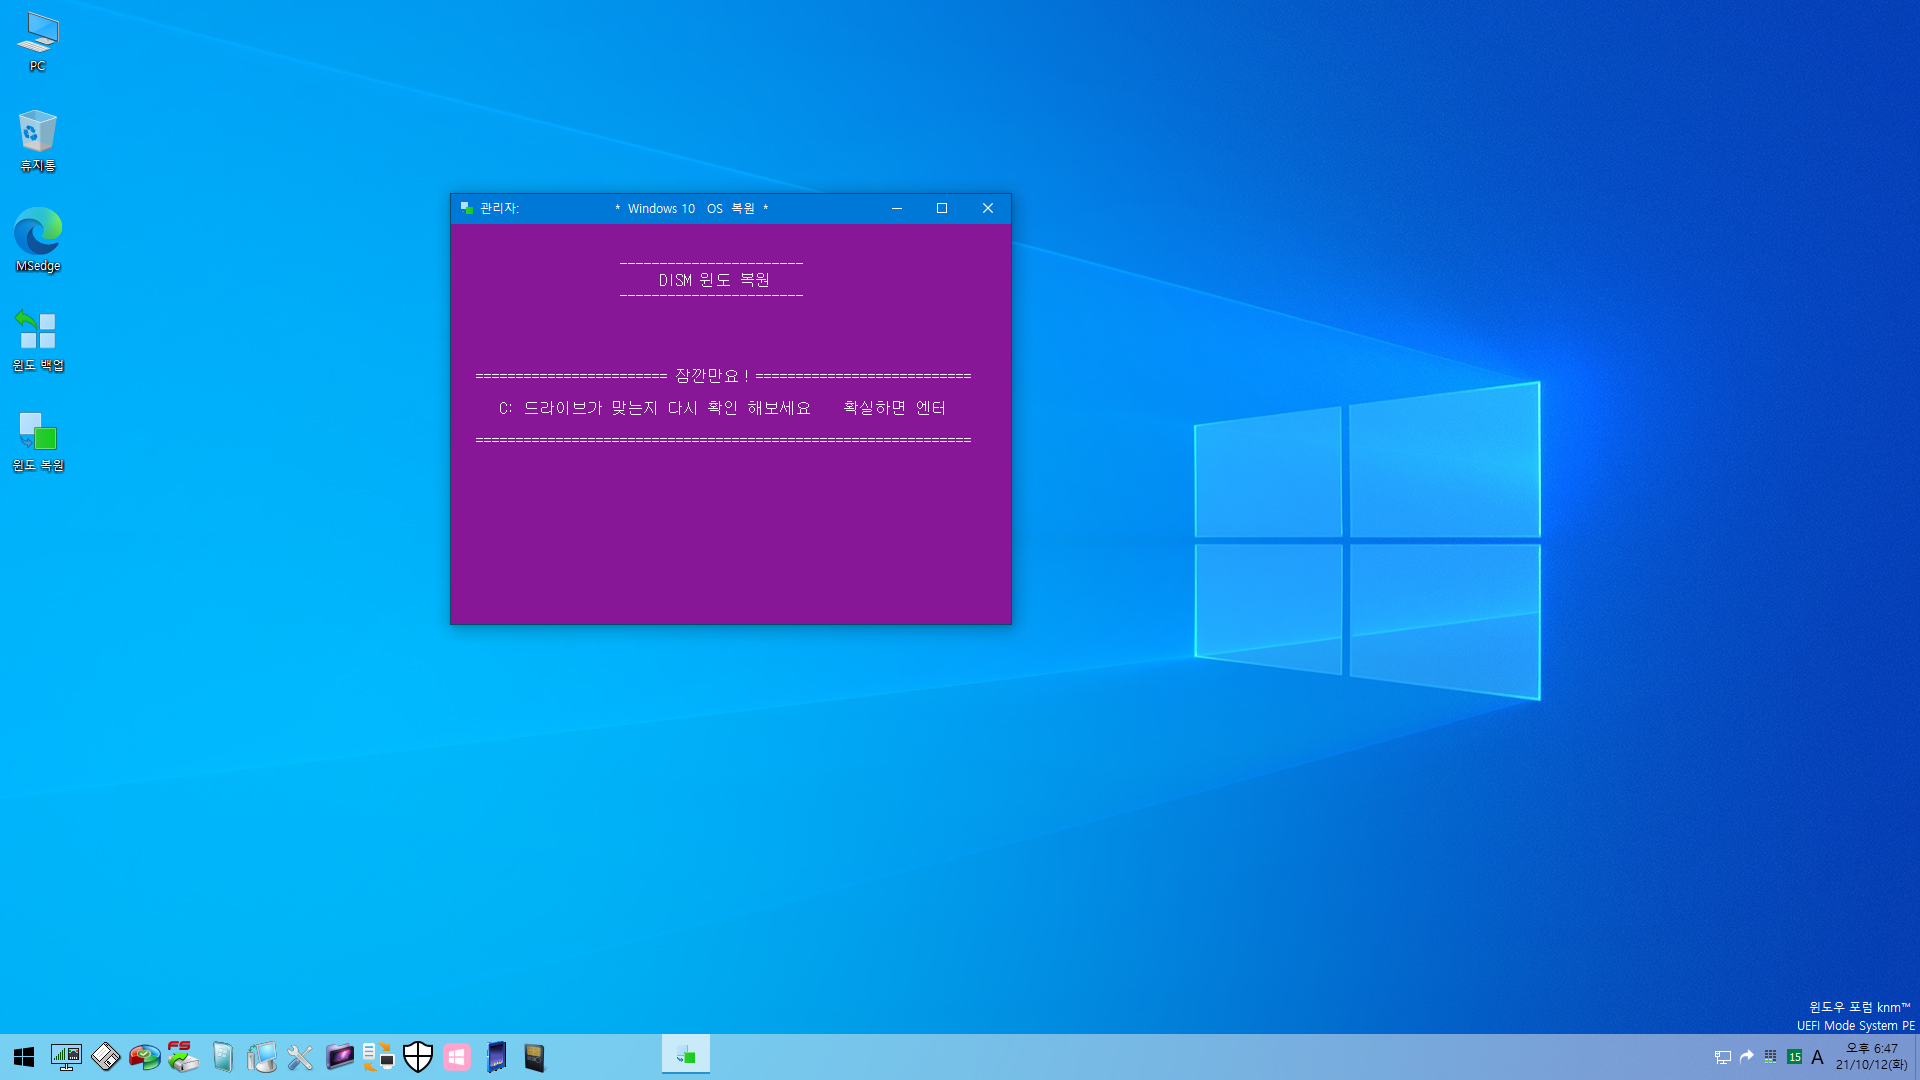Launch MSedge from the desktop
Screen dimensions: 1920x1080
(38, 240)
